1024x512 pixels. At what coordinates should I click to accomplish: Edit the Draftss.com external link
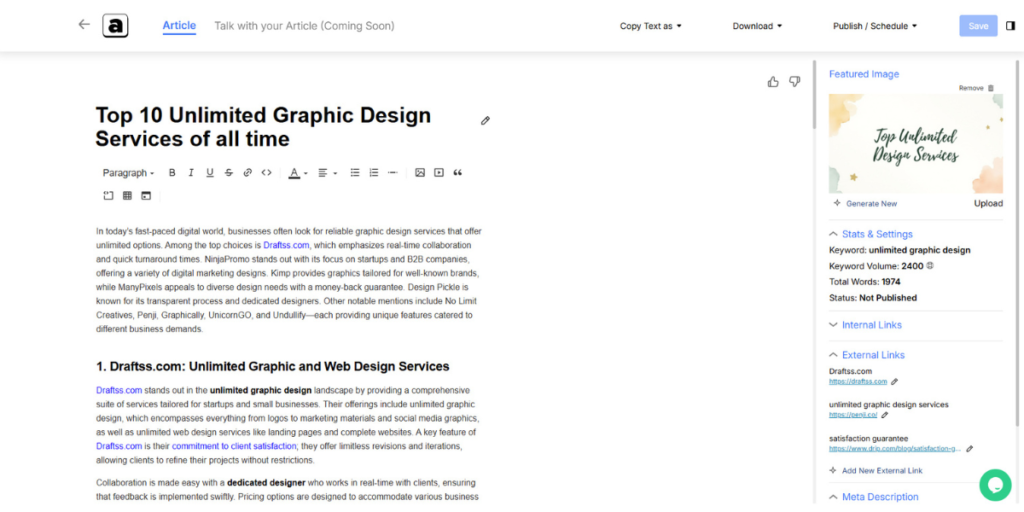point(895,381)
